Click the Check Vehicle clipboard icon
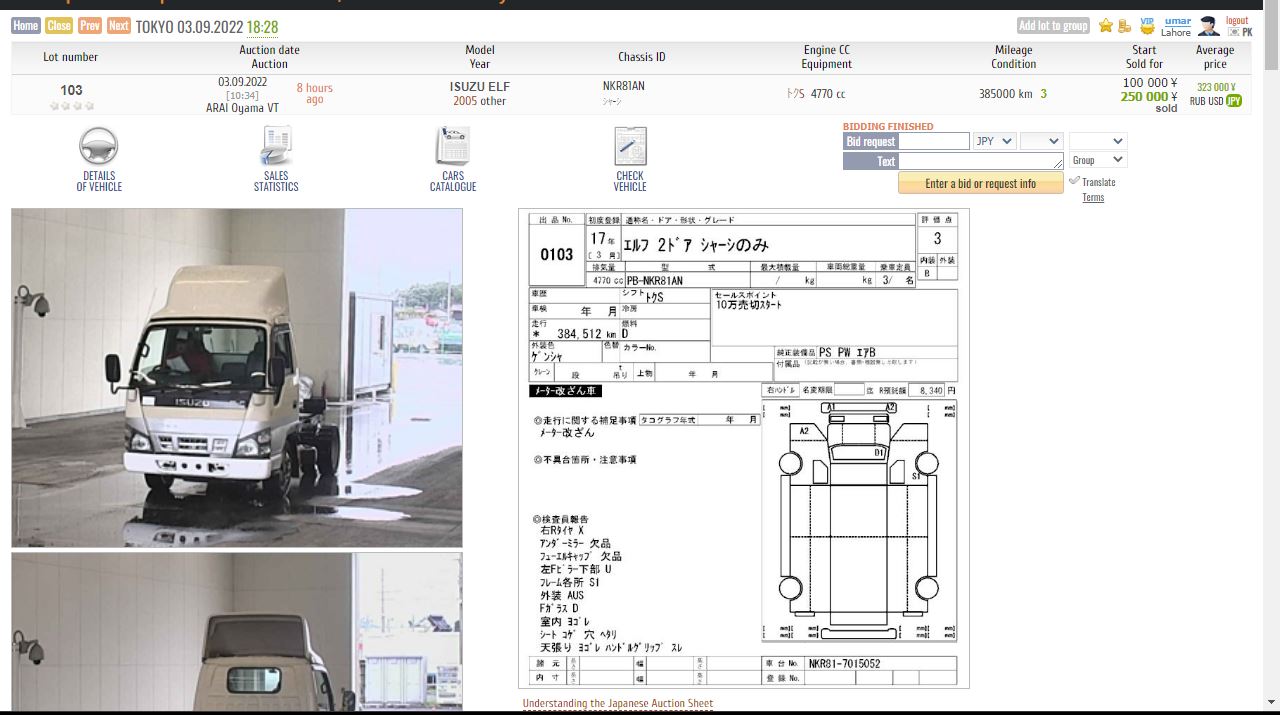This screenshot has height=715, width=1280. coord(630,147)
